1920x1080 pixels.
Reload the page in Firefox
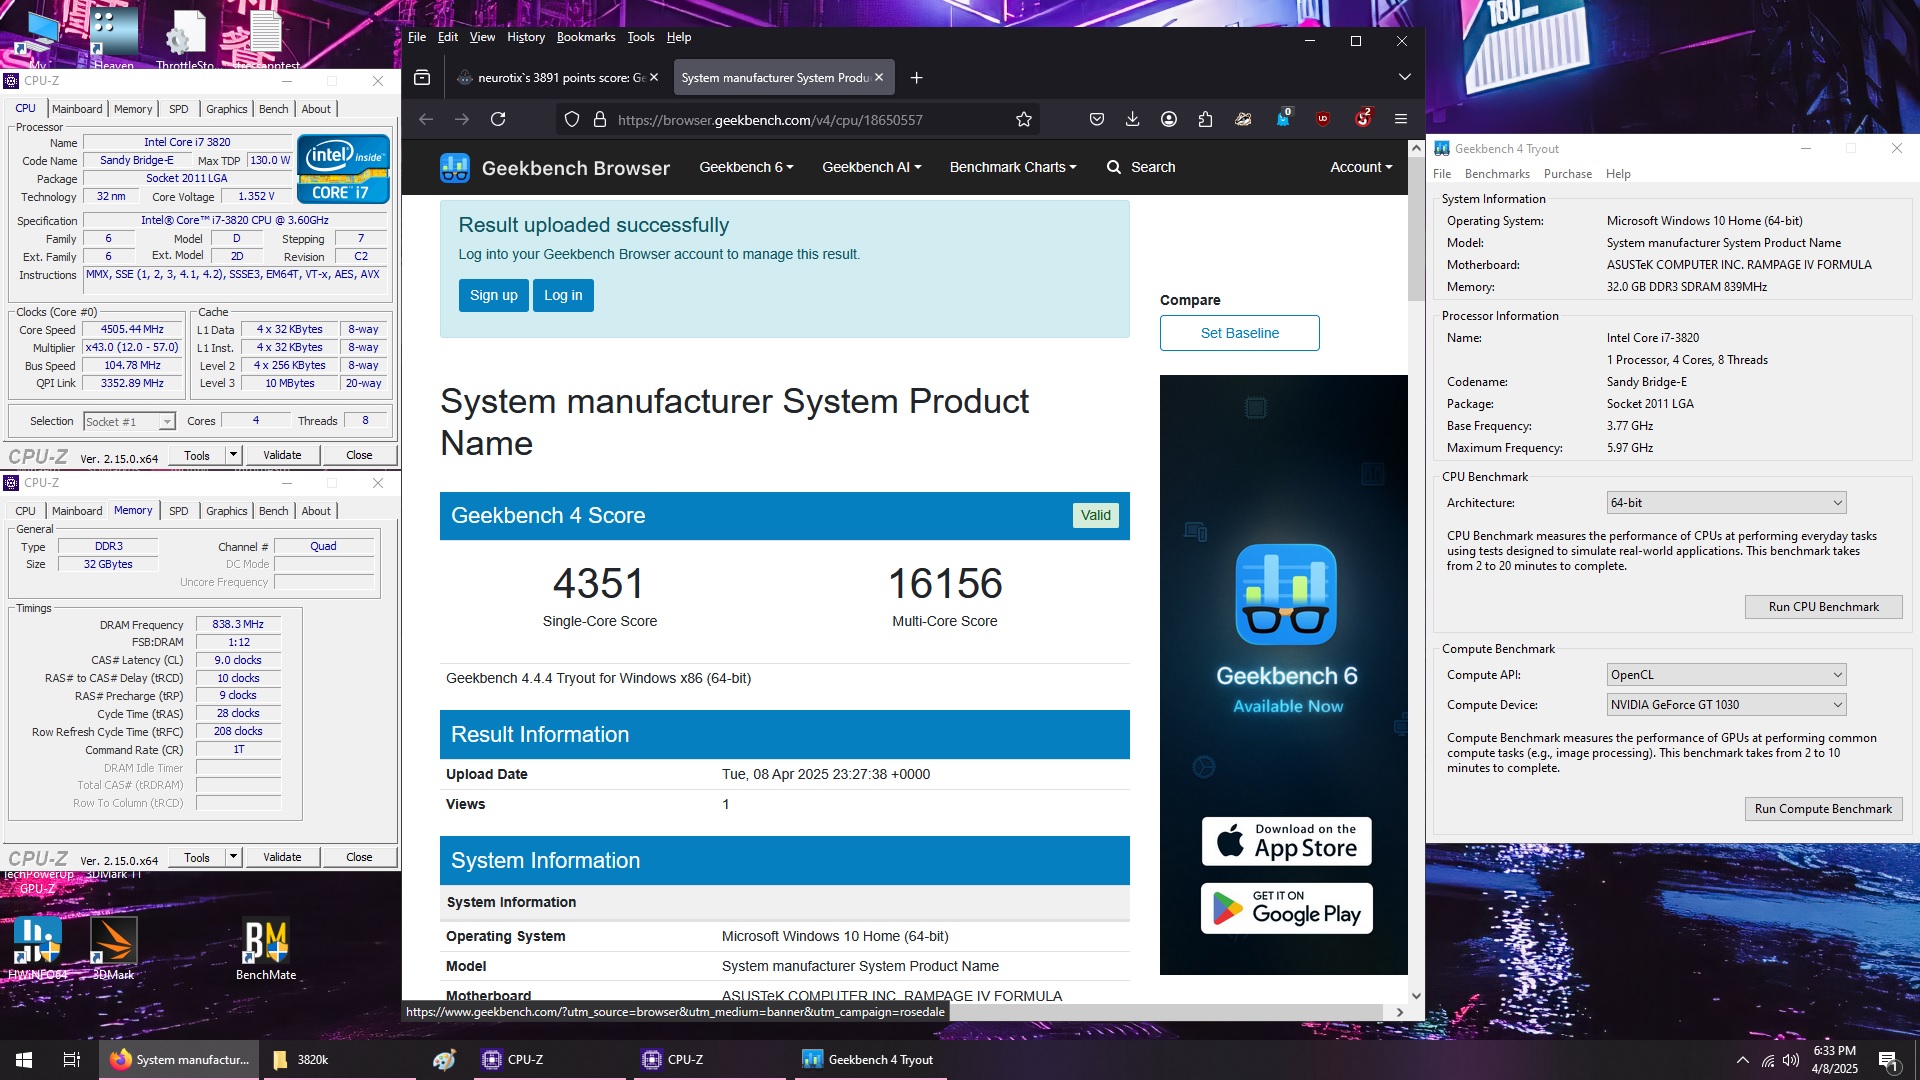(x=498, y=119)
